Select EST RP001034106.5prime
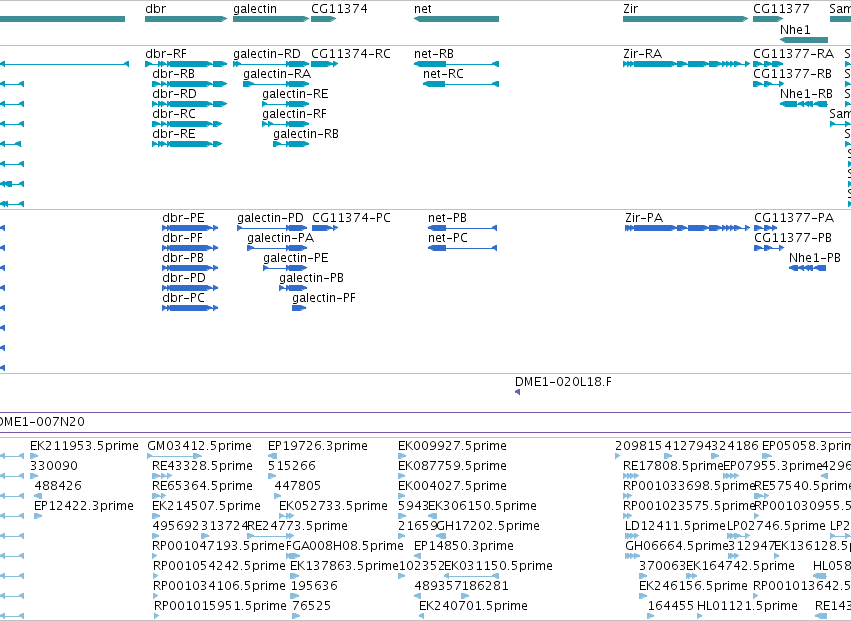 [x=157, y=596]
